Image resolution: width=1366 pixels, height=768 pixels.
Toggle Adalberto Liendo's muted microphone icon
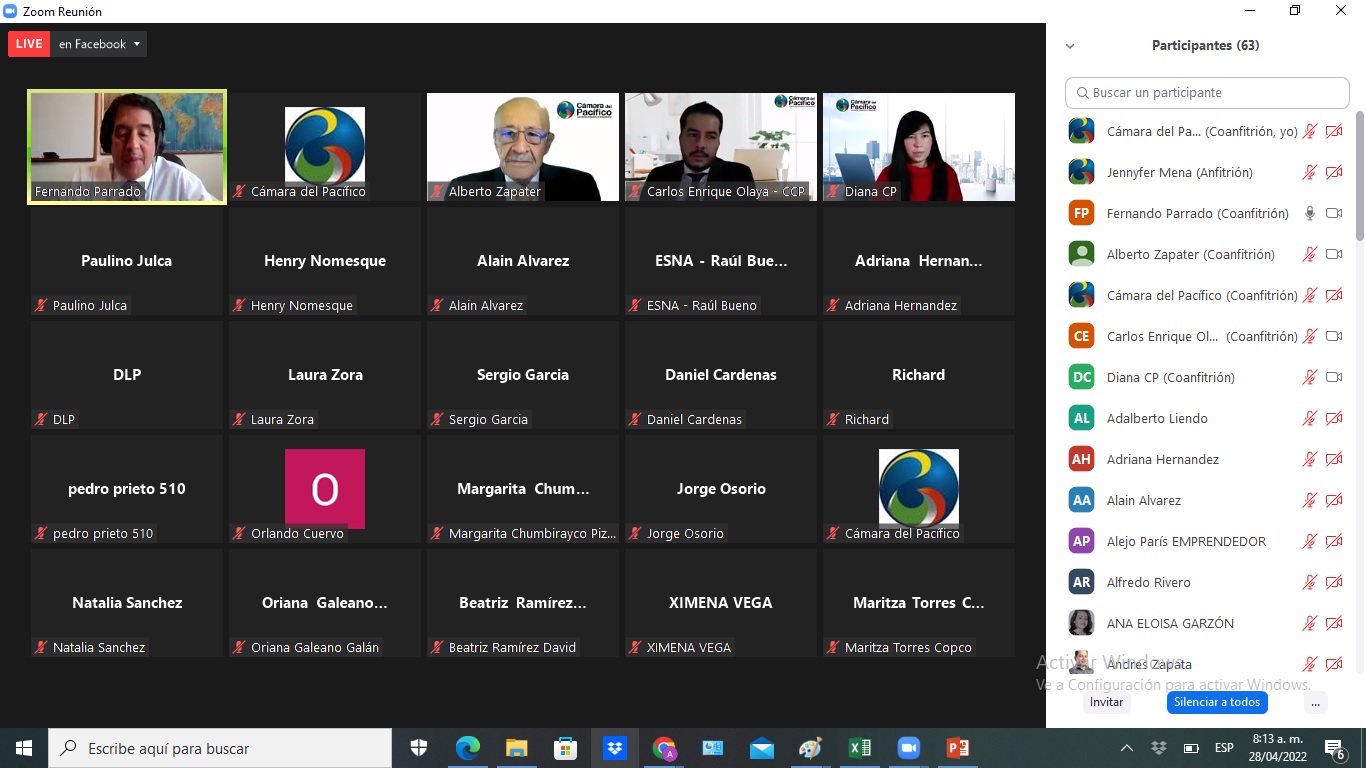pyautogui.click(x=1310, y=418)
